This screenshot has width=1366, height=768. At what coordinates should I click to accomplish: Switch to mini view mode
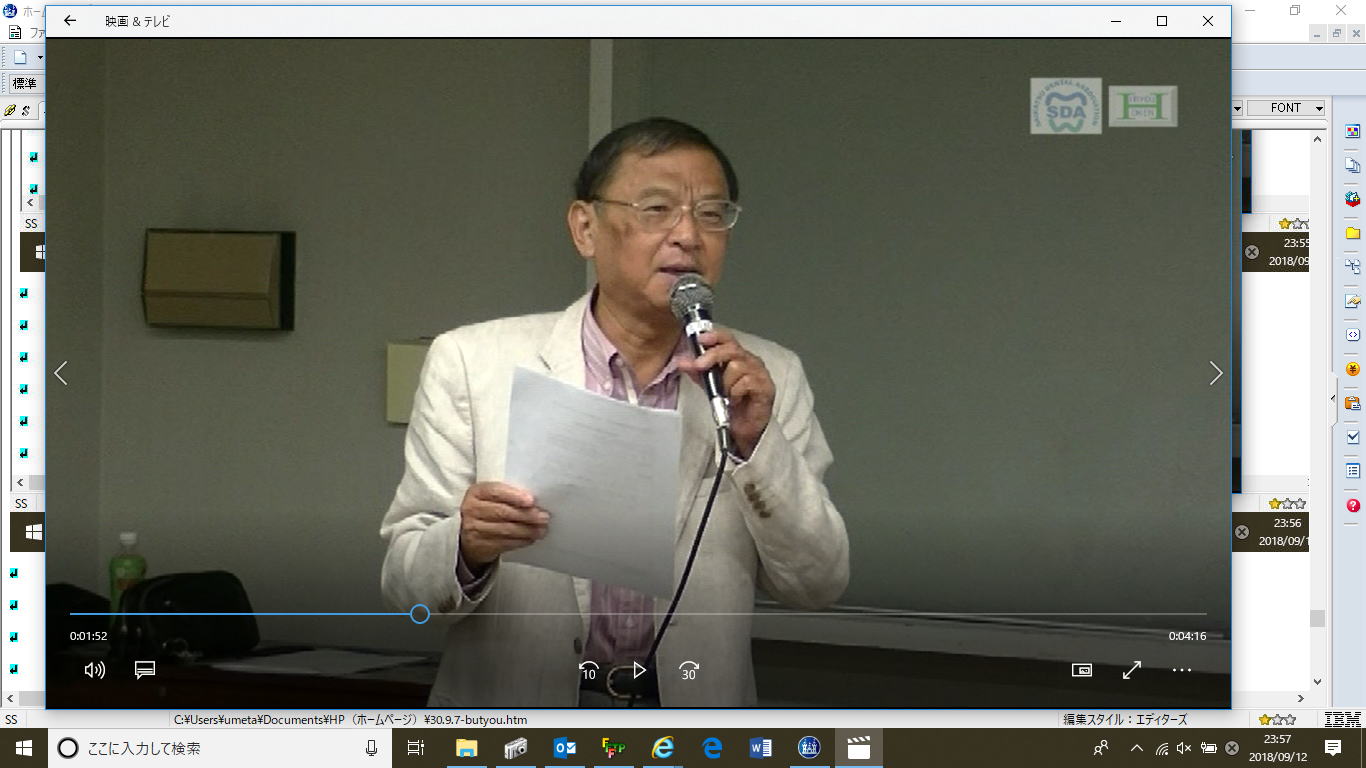coord(1081,670)
